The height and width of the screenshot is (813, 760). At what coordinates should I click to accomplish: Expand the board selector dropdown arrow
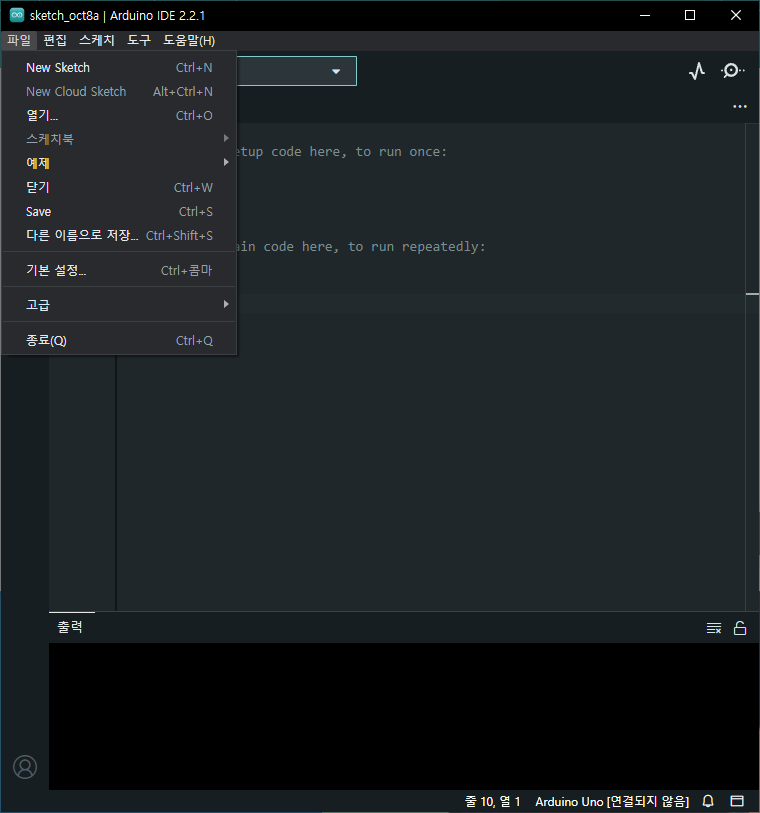(x=336, y=71)
